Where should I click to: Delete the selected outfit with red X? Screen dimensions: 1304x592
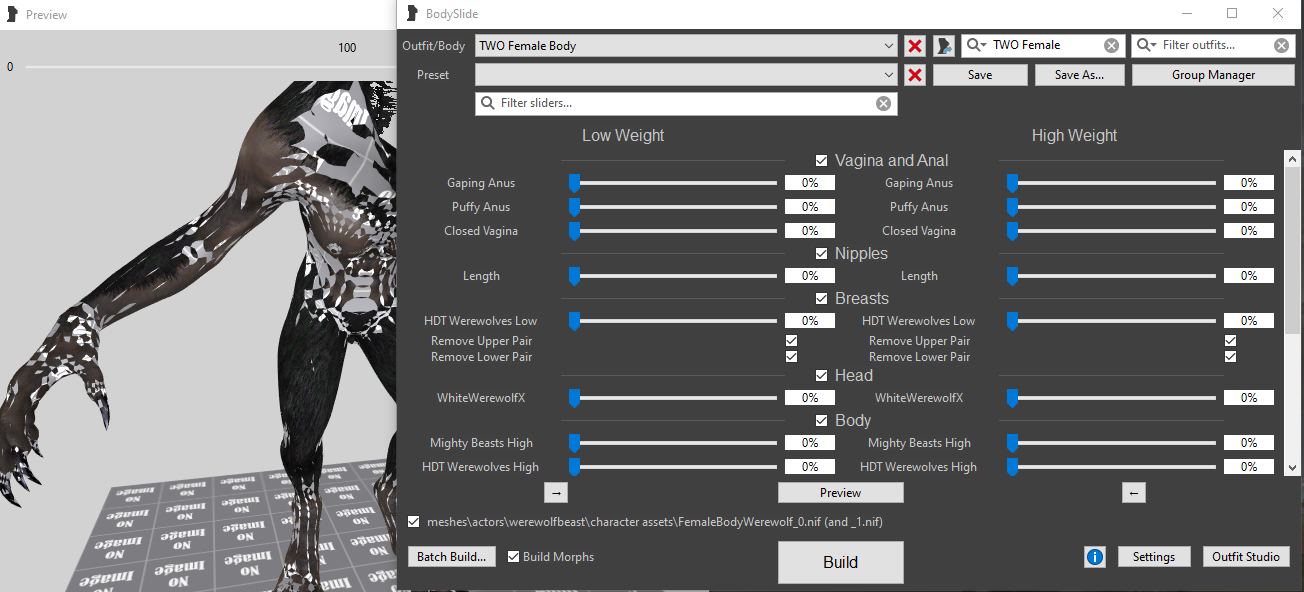[x=915, y=46]
